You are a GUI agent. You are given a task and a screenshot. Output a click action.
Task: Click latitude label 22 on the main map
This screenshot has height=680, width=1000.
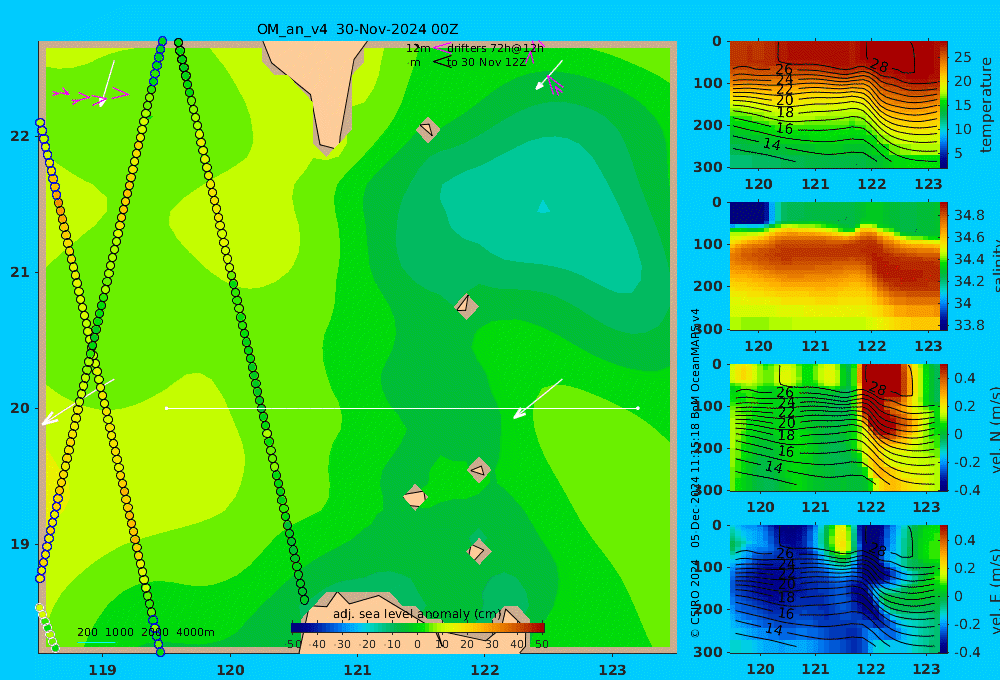click(x=20, y=136)
